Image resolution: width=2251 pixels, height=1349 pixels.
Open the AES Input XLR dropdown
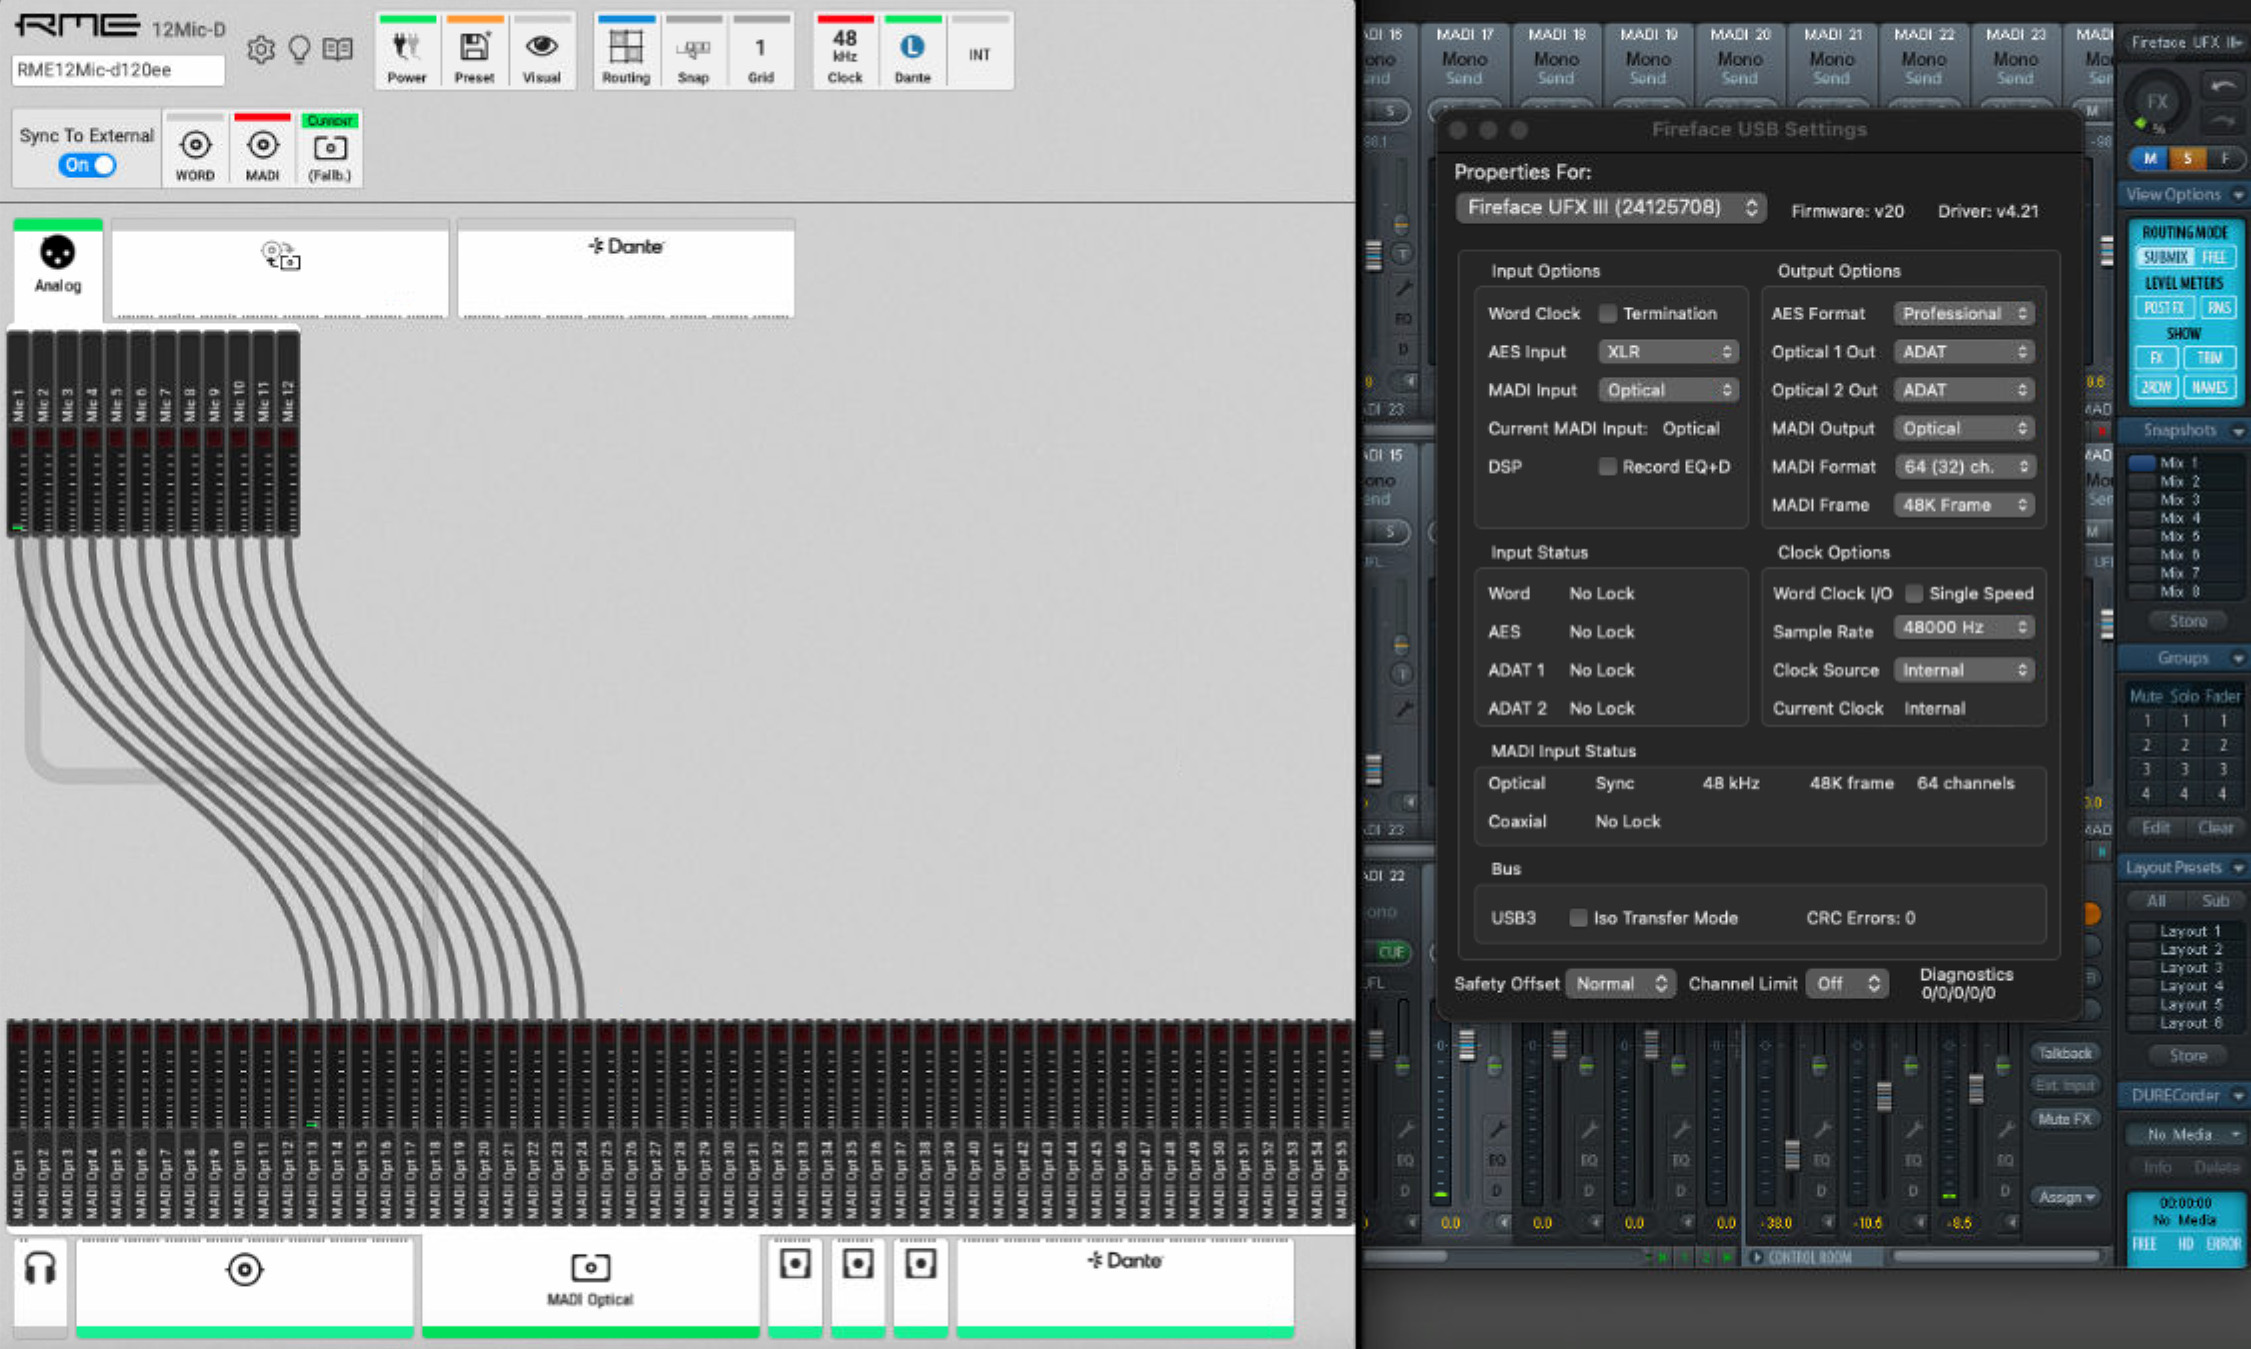pos(1668,351)
